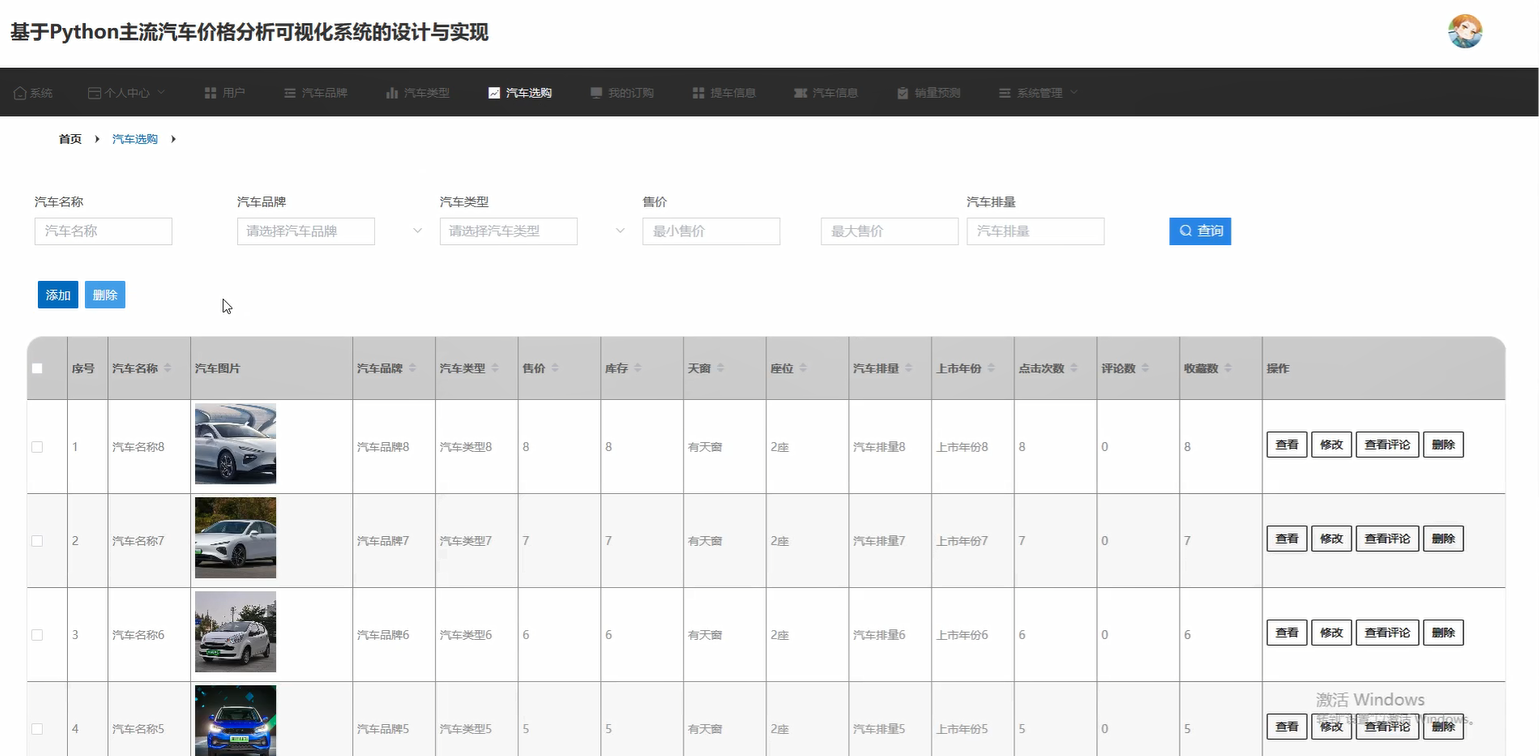
Task: Click 查看评论 for row 汽车名称6
Action: coord(1387,633)
